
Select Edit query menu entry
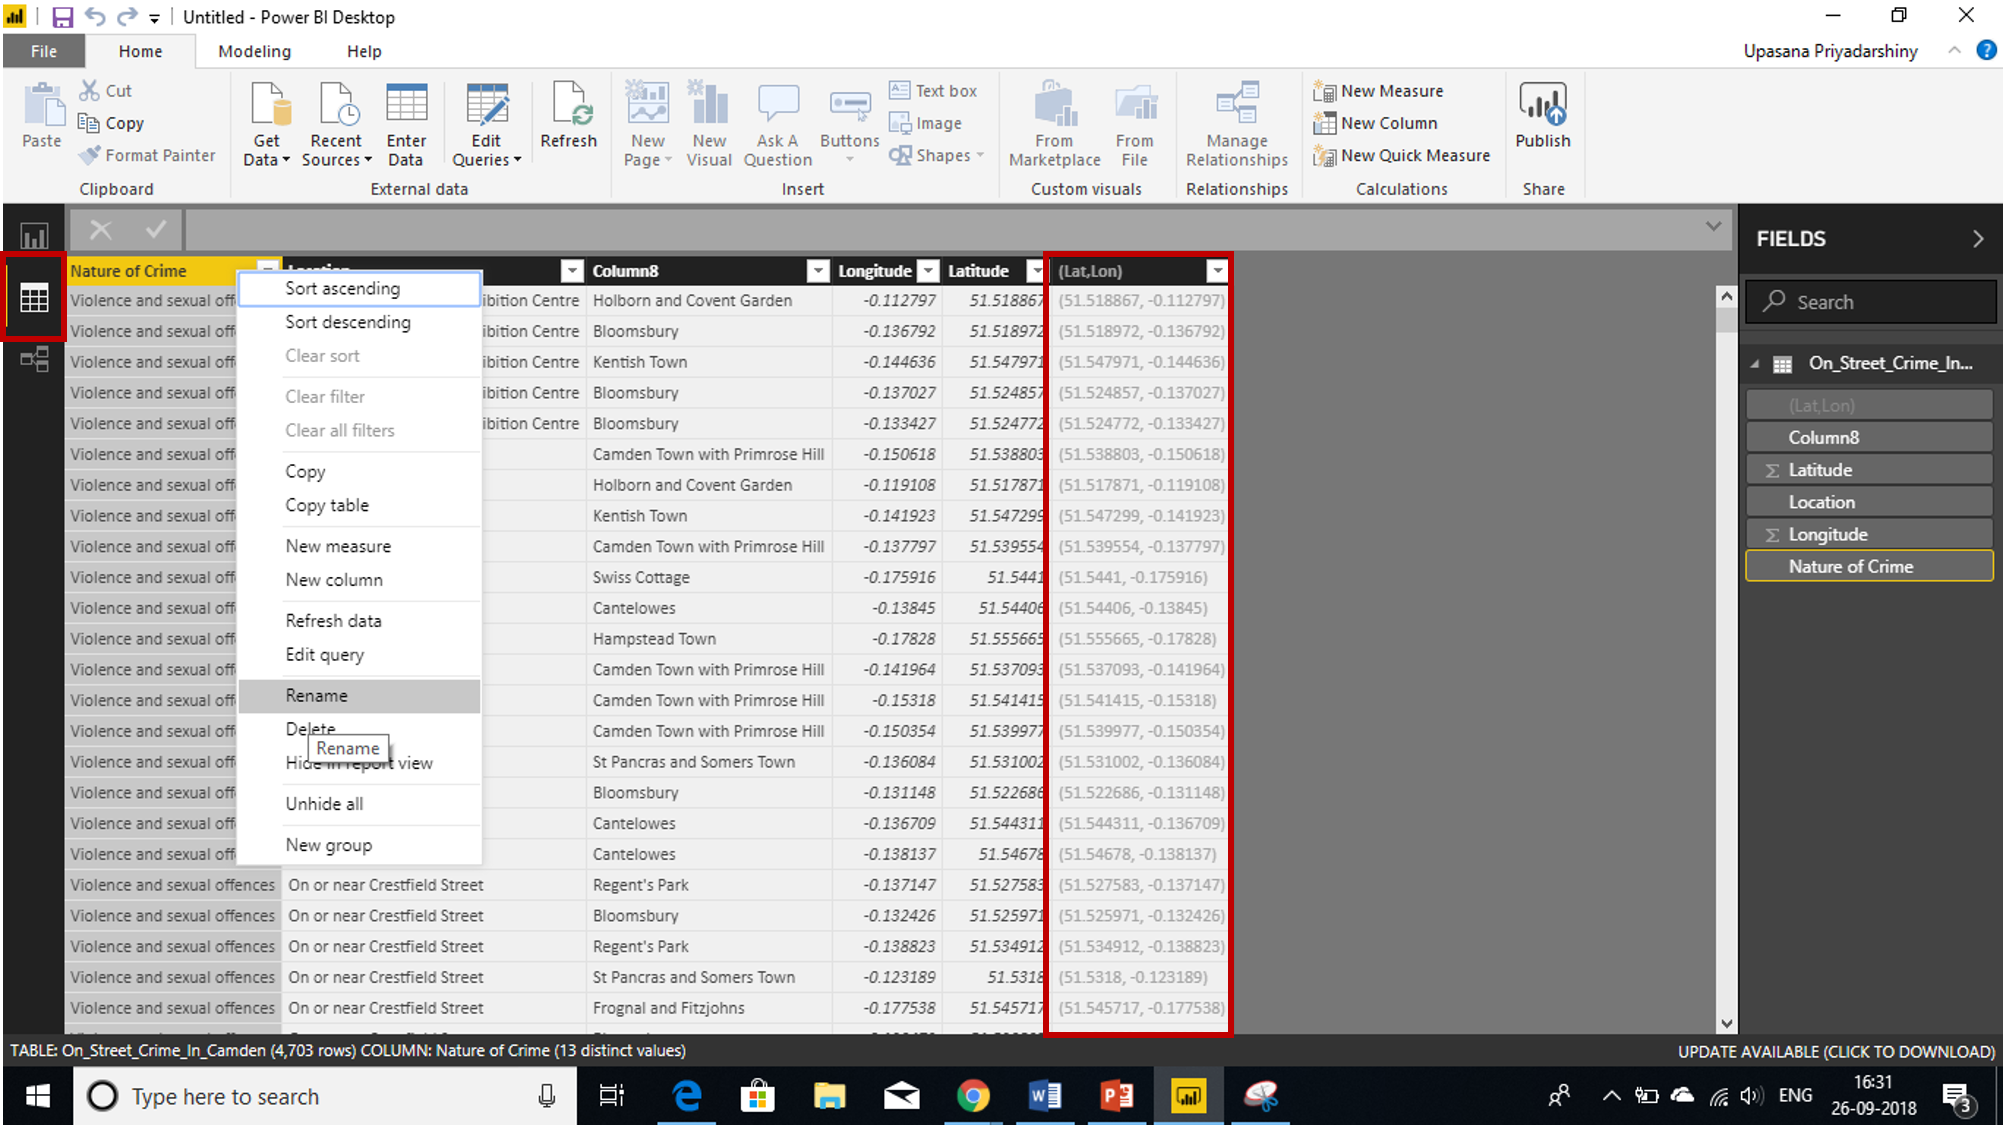359,655
